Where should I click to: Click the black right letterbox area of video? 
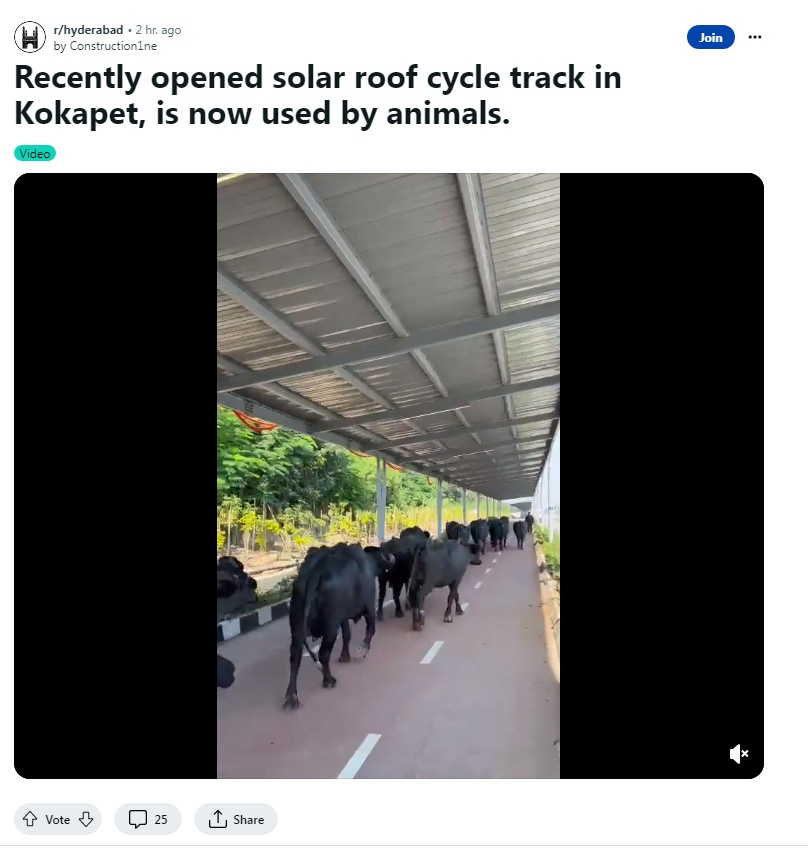point(662,475)
